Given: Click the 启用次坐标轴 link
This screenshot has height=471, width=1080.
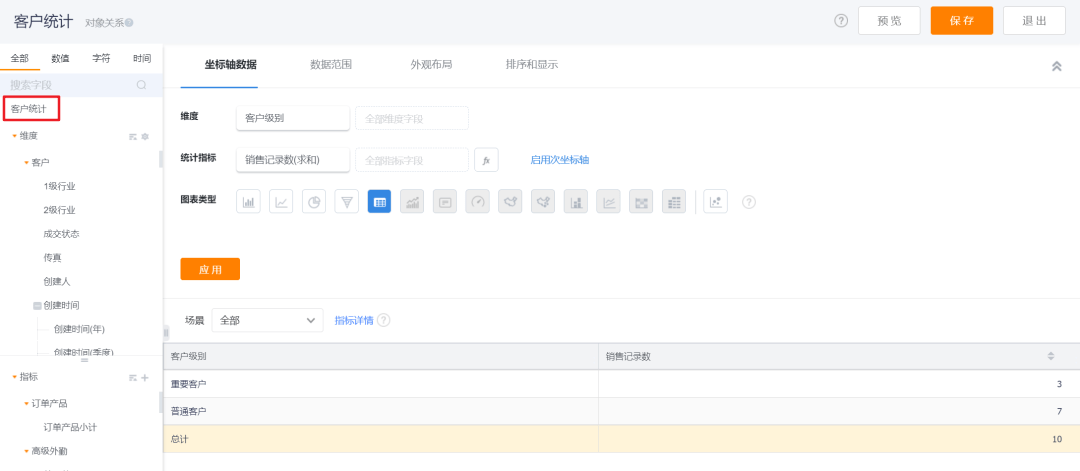Looking at the screenshot, I should [559, 160].
